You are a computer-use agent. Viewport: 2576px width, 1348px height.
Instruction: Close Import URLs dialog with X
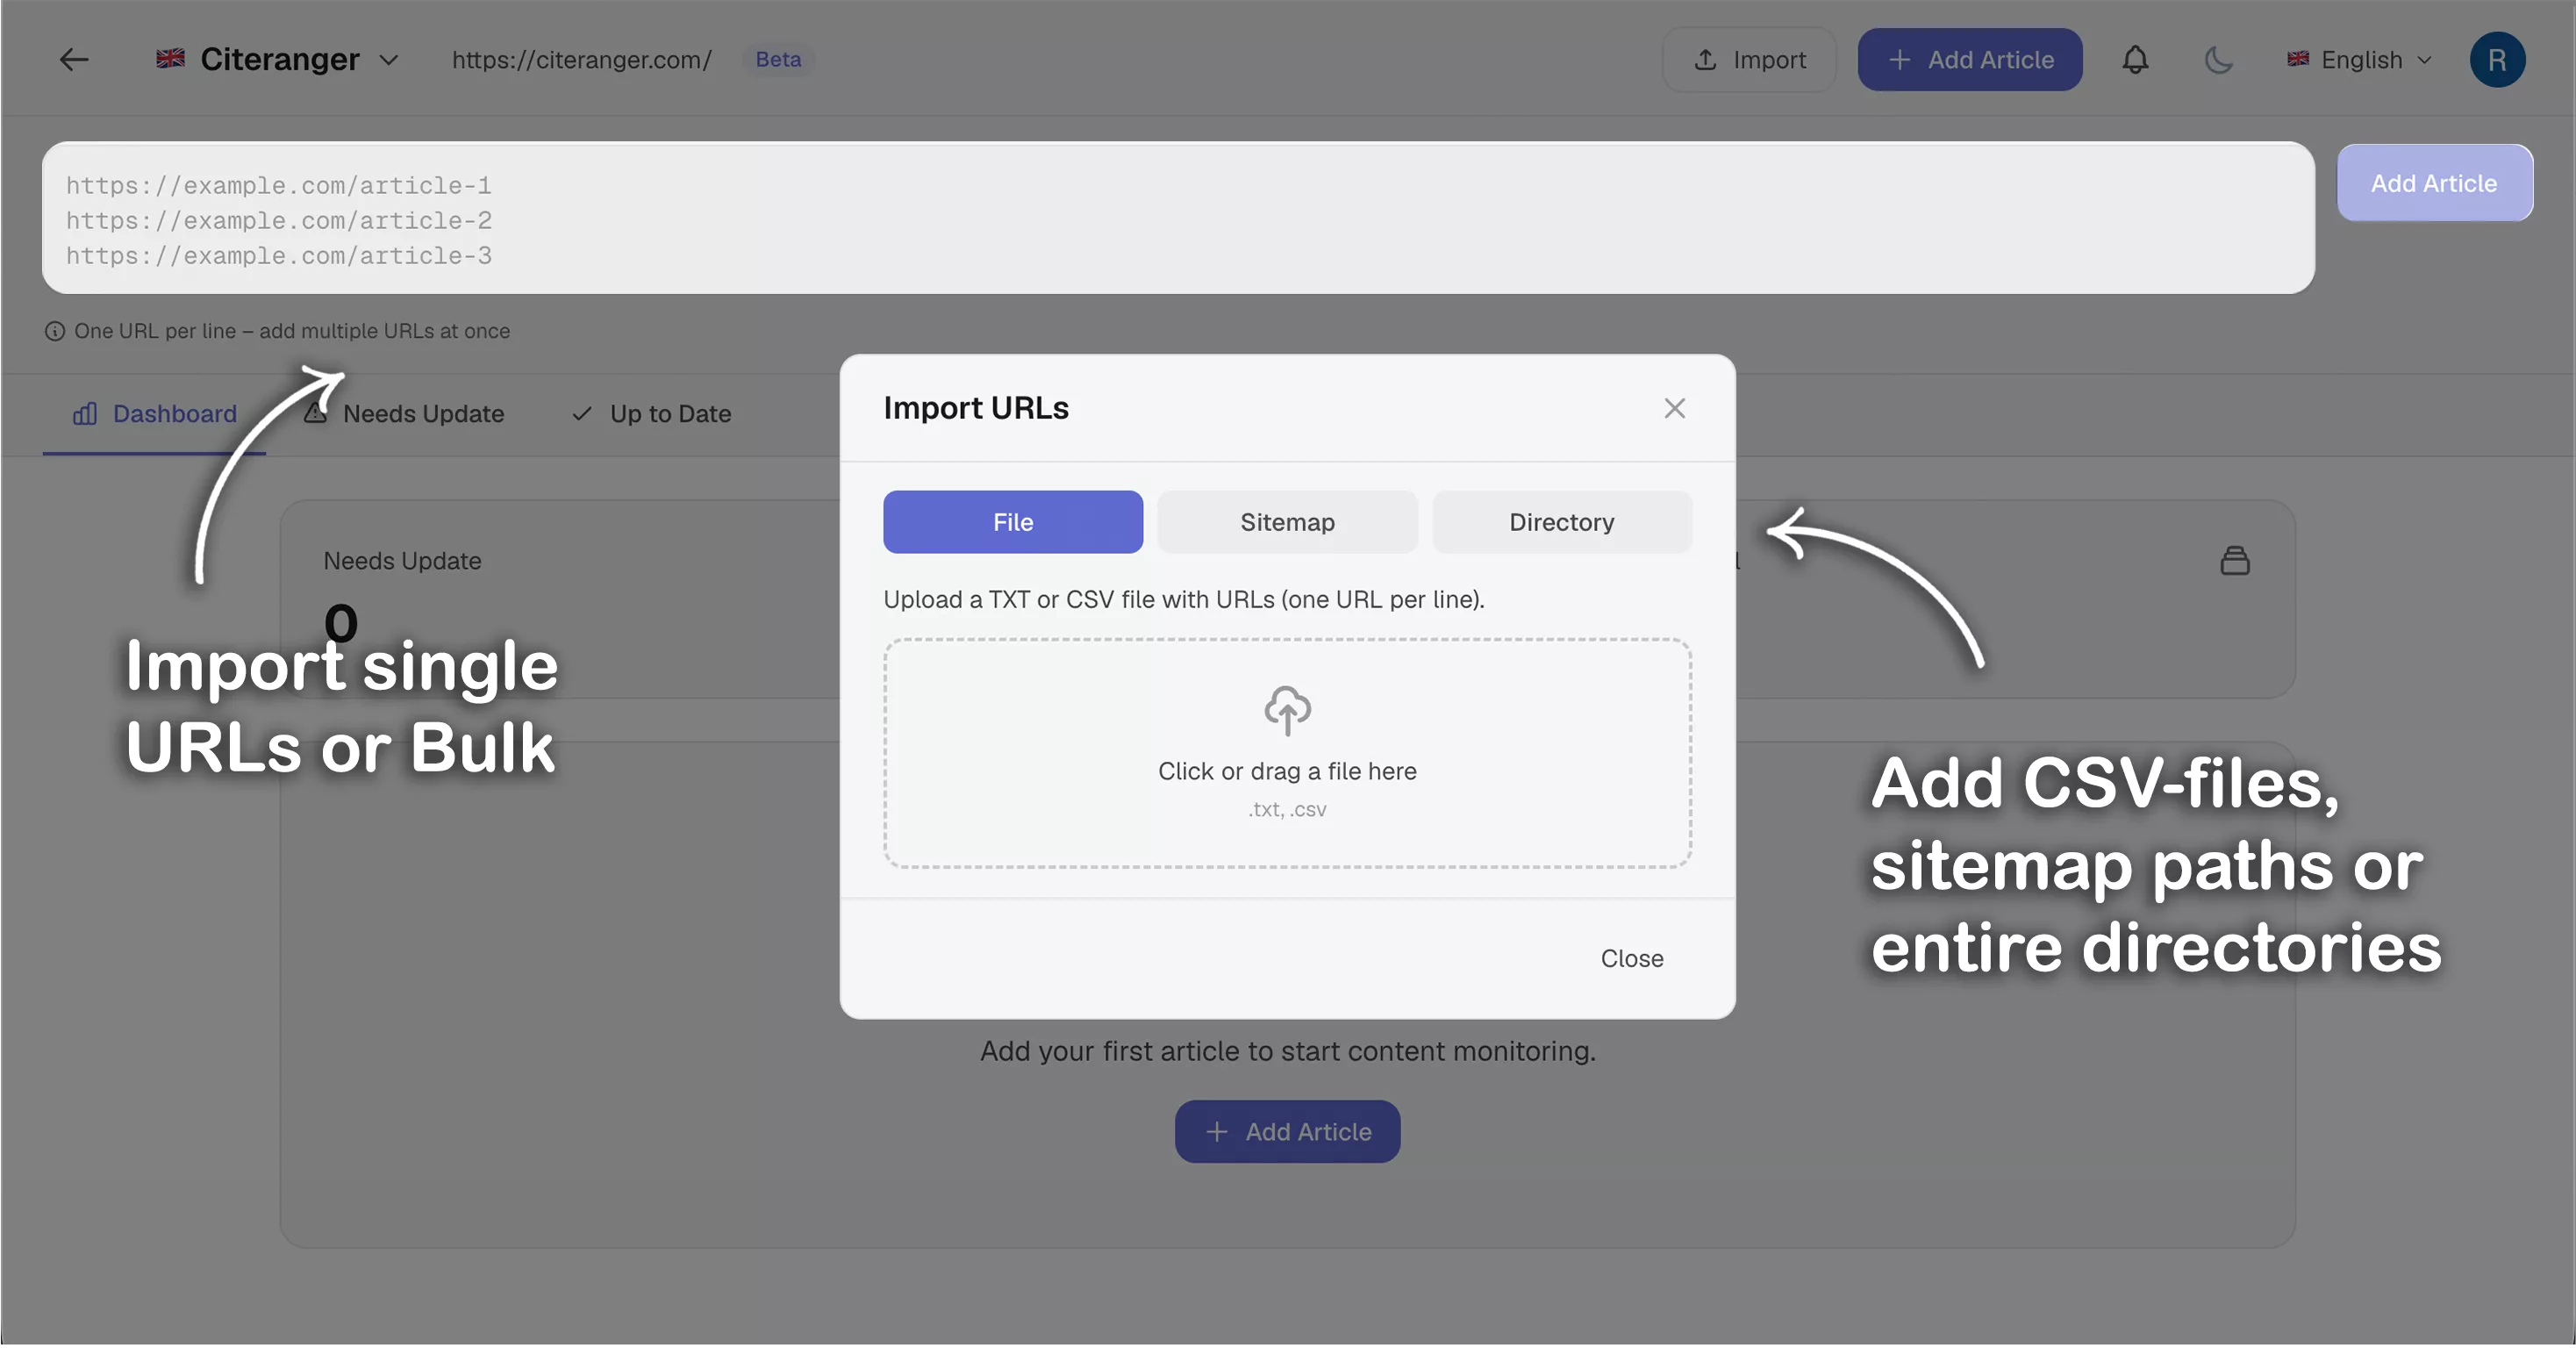tap(1674, 408)
